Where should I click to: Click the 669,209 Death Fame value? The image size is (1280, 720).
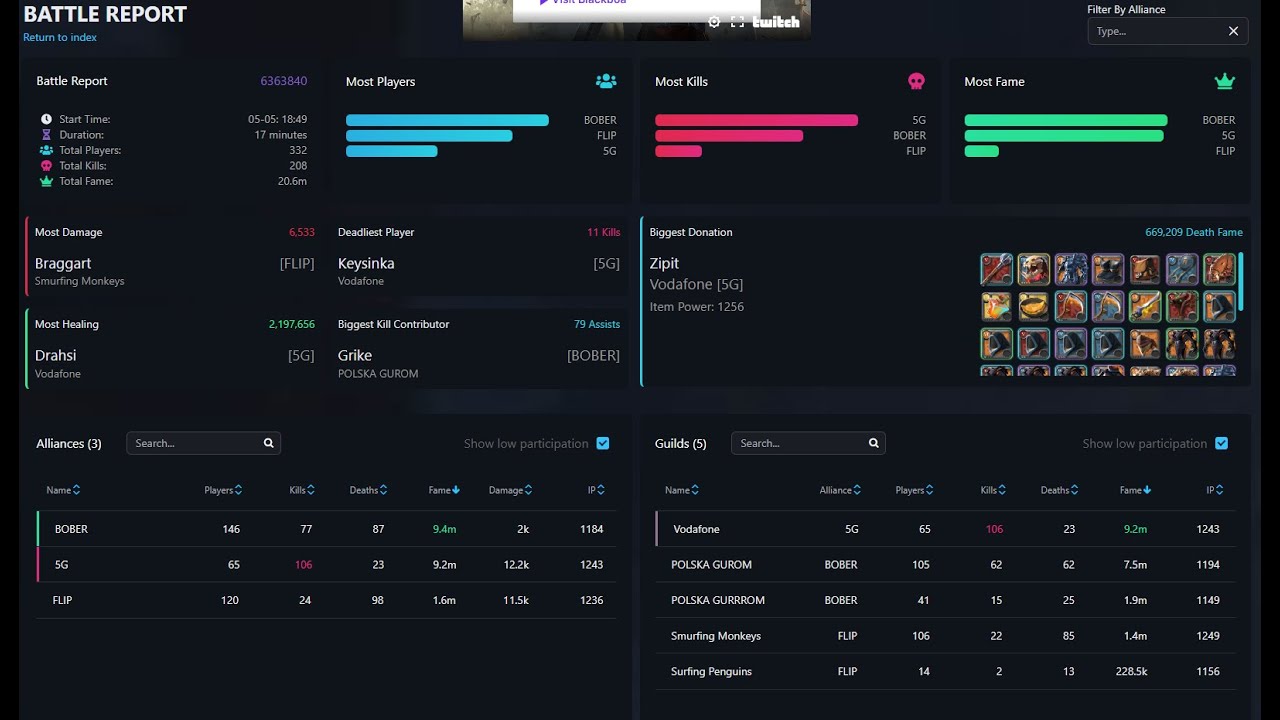pos(1194,232)
